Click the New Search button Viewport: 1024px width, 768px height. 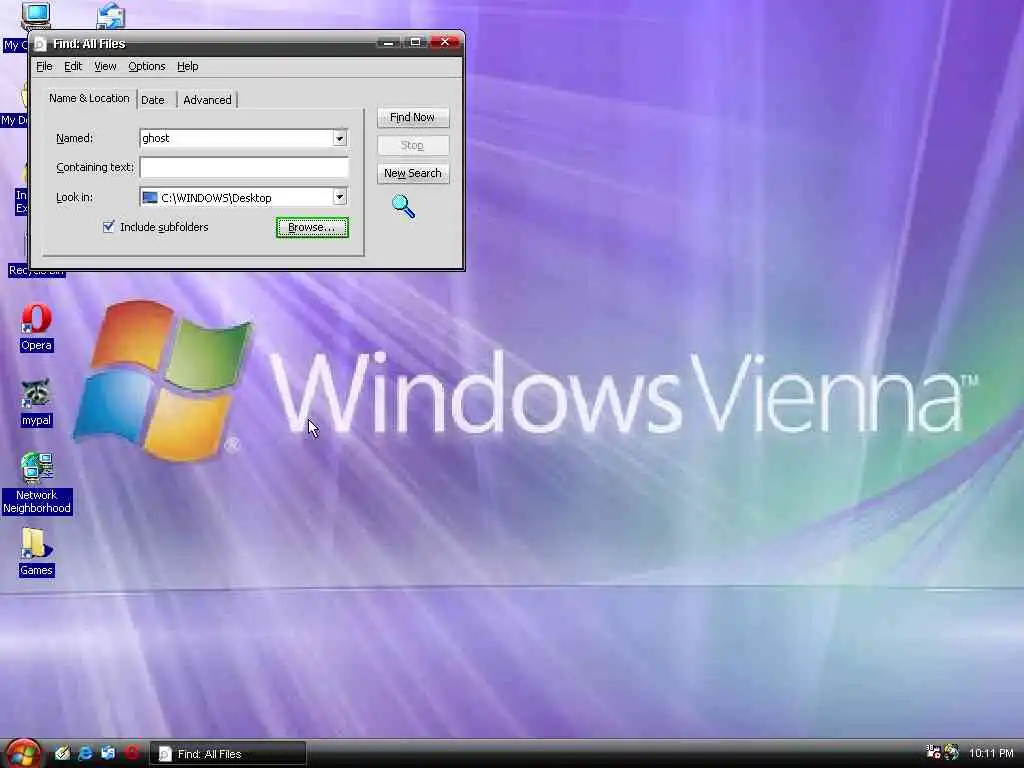click(413, 173)
